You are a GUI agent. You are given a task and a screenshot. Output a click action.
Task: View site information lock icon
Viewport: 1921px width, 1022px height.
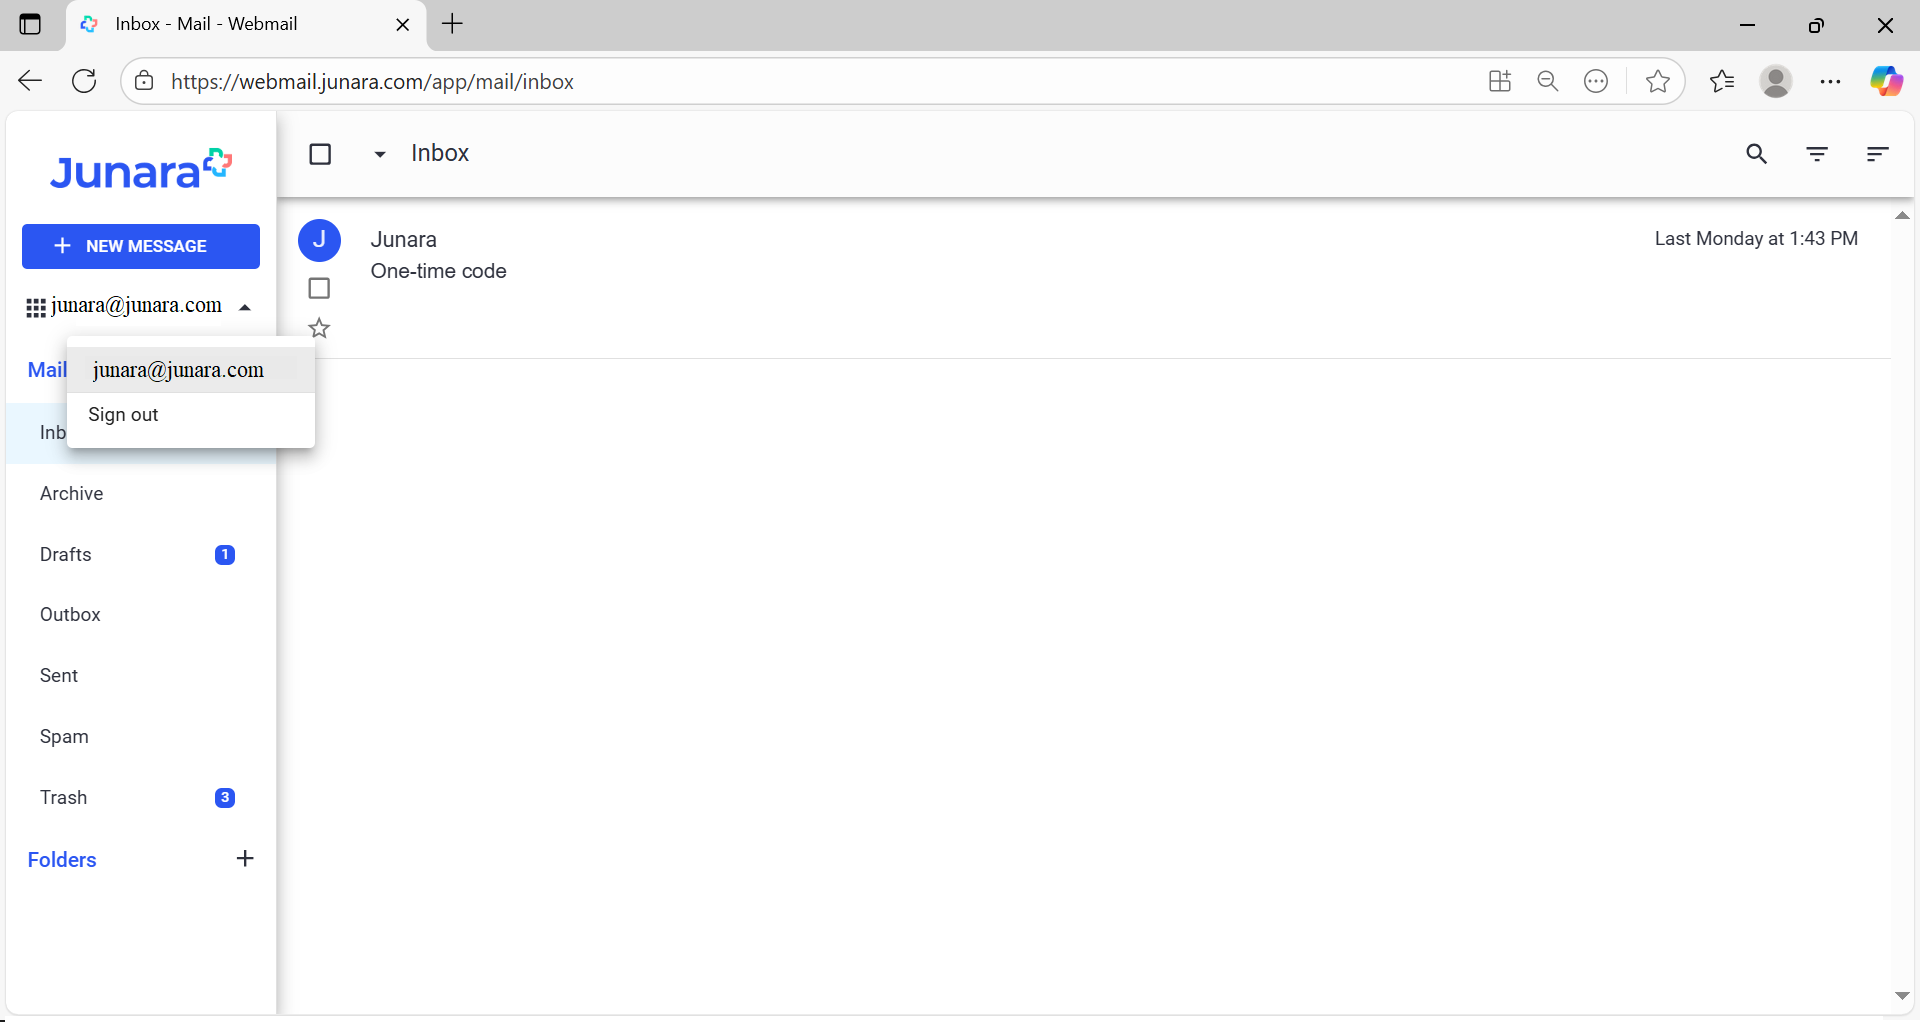(x=145, y=81)
